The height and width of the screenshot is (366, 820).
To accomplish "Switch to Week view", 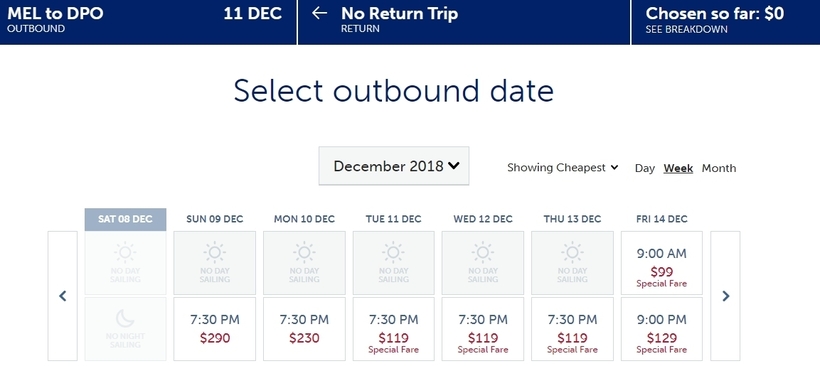I will click(678, 168).
